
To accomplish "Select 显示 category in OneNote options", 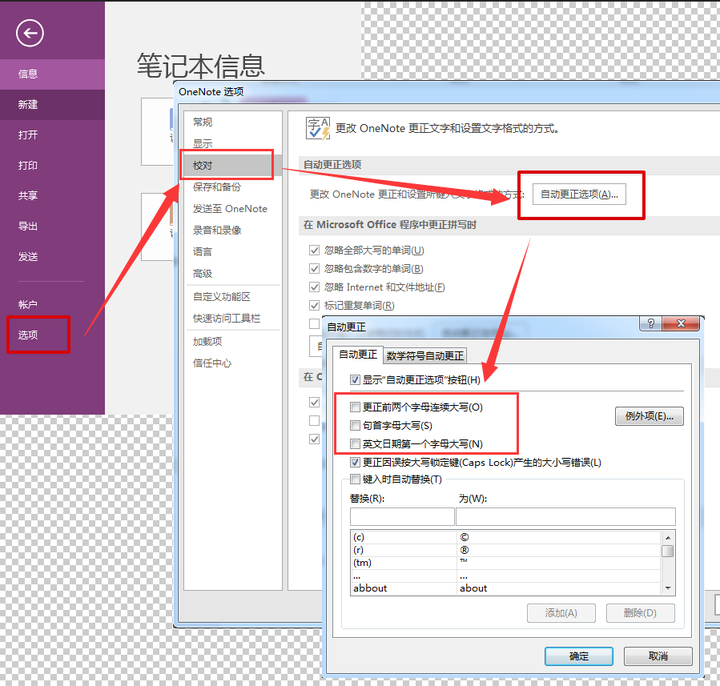I will pyautogui.click(x=233, y=144).
